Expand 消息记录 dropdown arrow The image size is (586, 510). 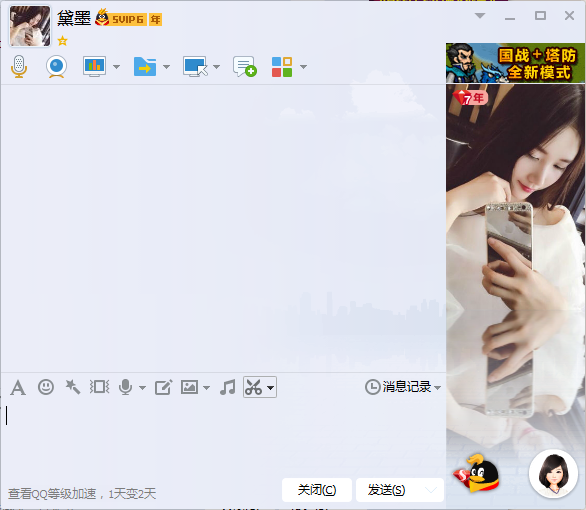[438, 388]
